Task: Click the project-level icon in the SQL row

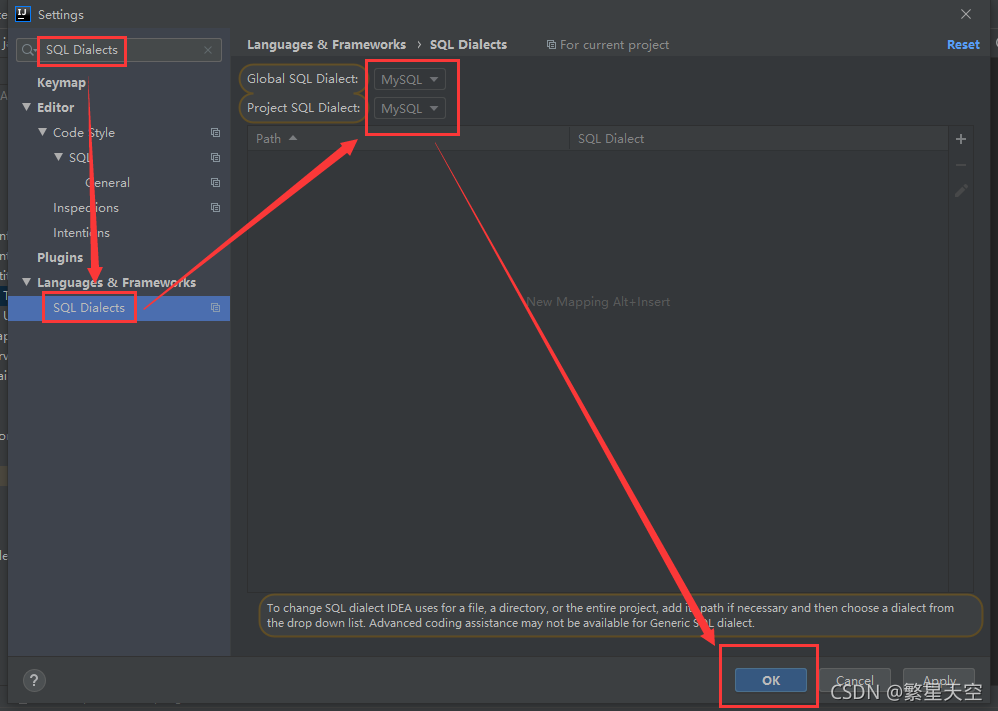Action: click(215, 157)
